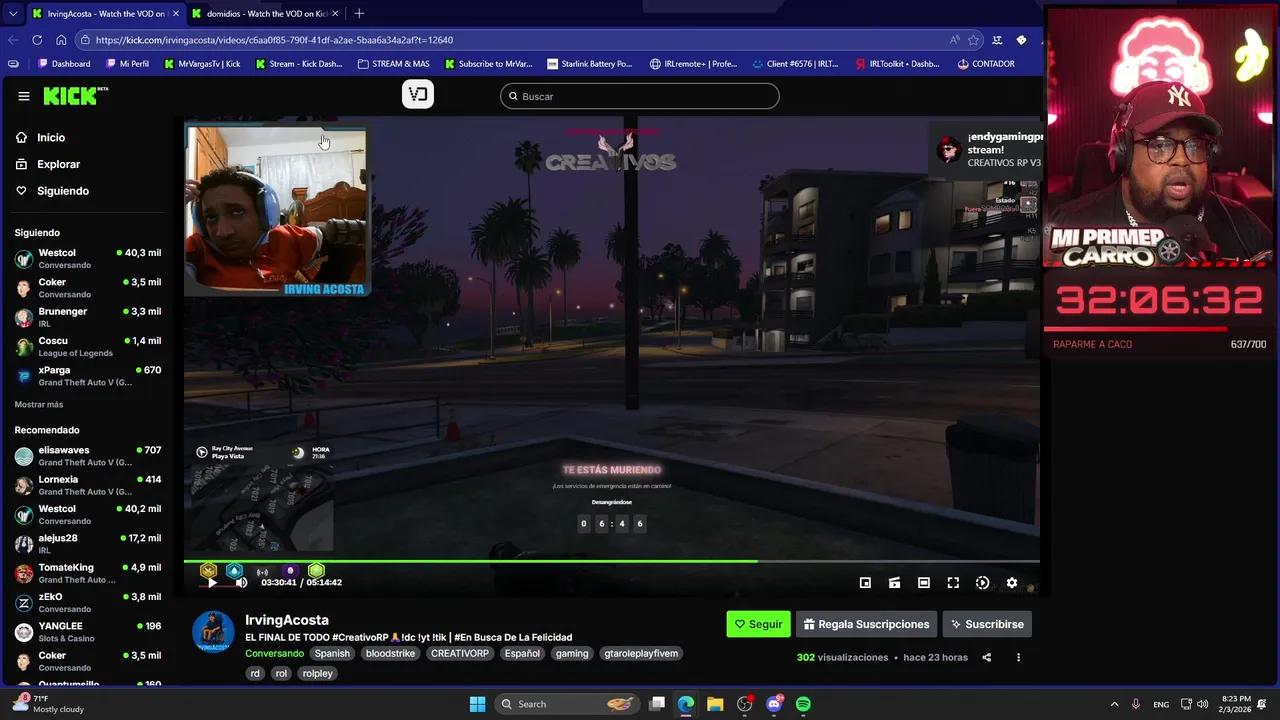Image resolution: width=1280 pixels, height=720 pixels.
Task: Open a new browser tab
Action: click(359, 14)
